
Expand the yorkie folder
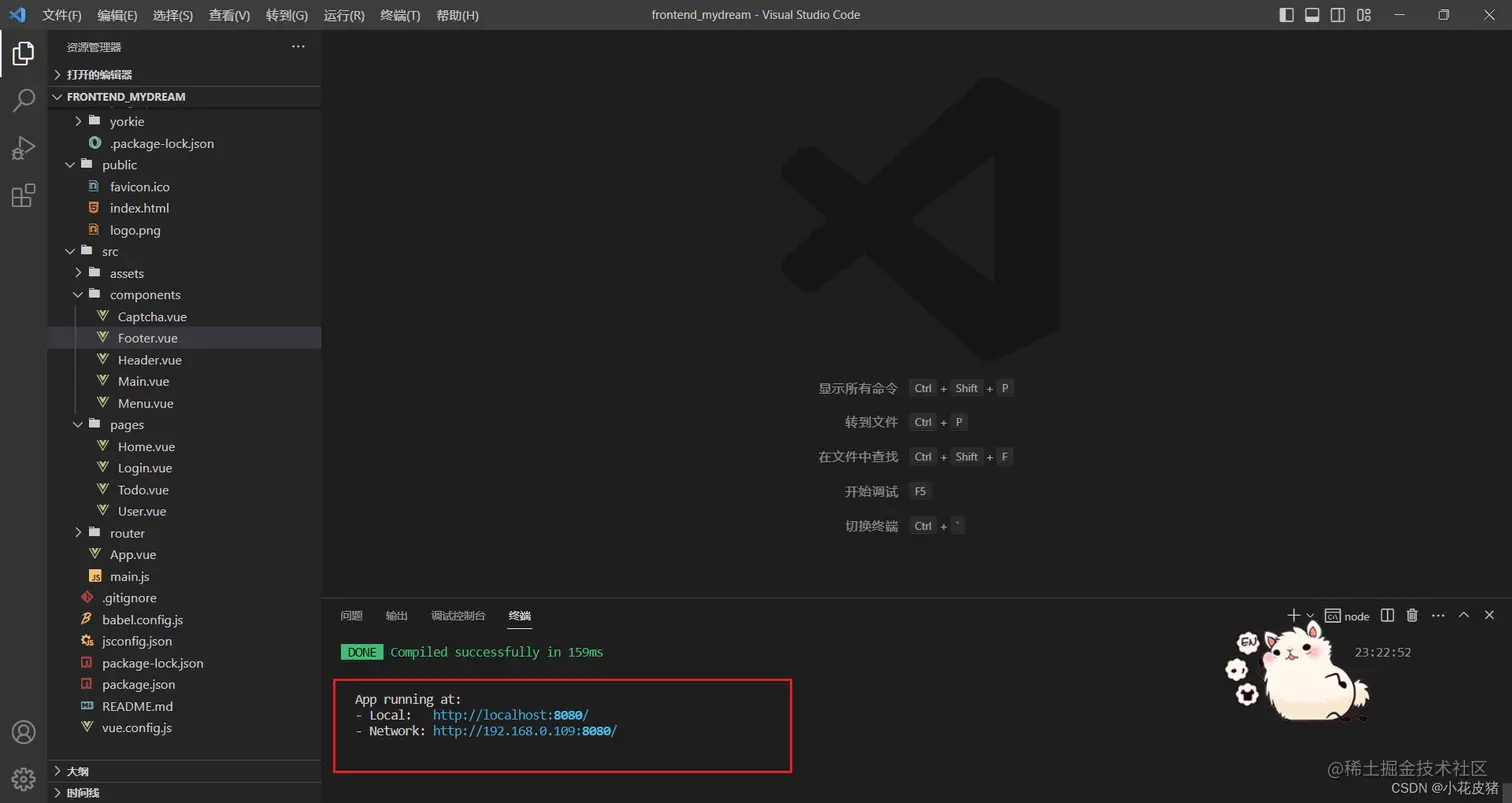tap(185, 122)
